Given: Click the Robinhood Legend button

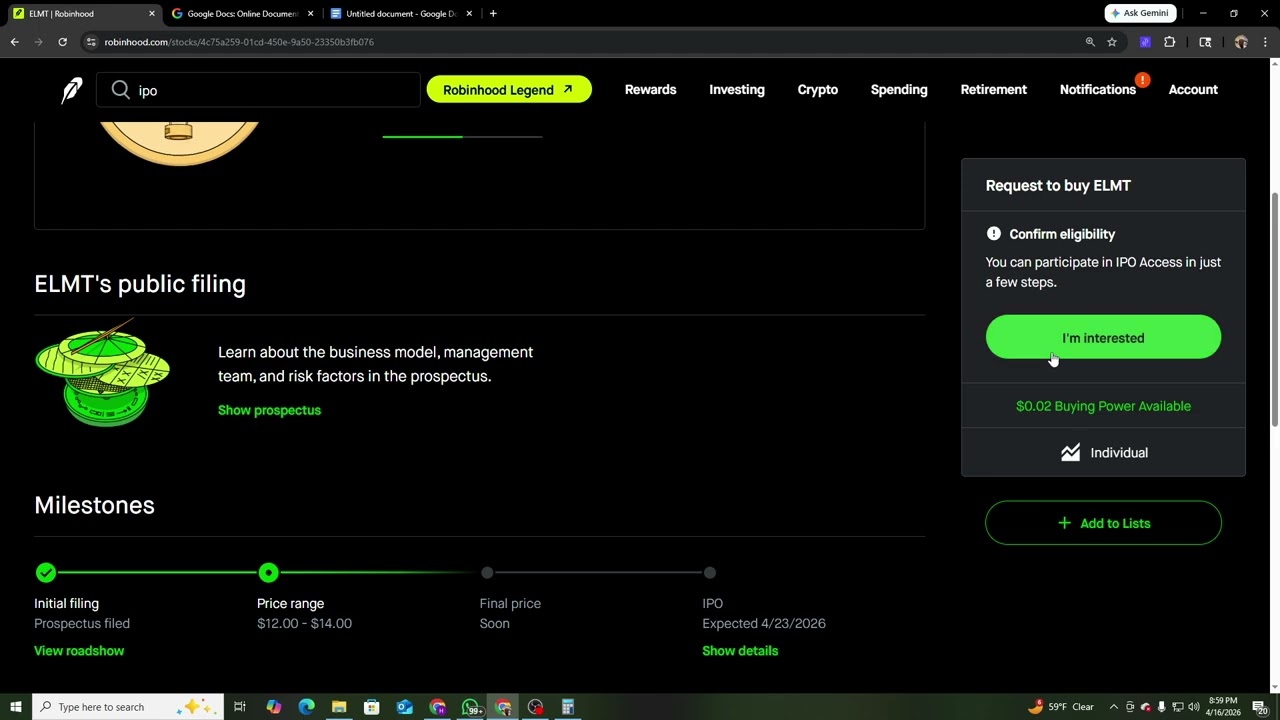Looking at the screenshot, I should coord(509,90).
